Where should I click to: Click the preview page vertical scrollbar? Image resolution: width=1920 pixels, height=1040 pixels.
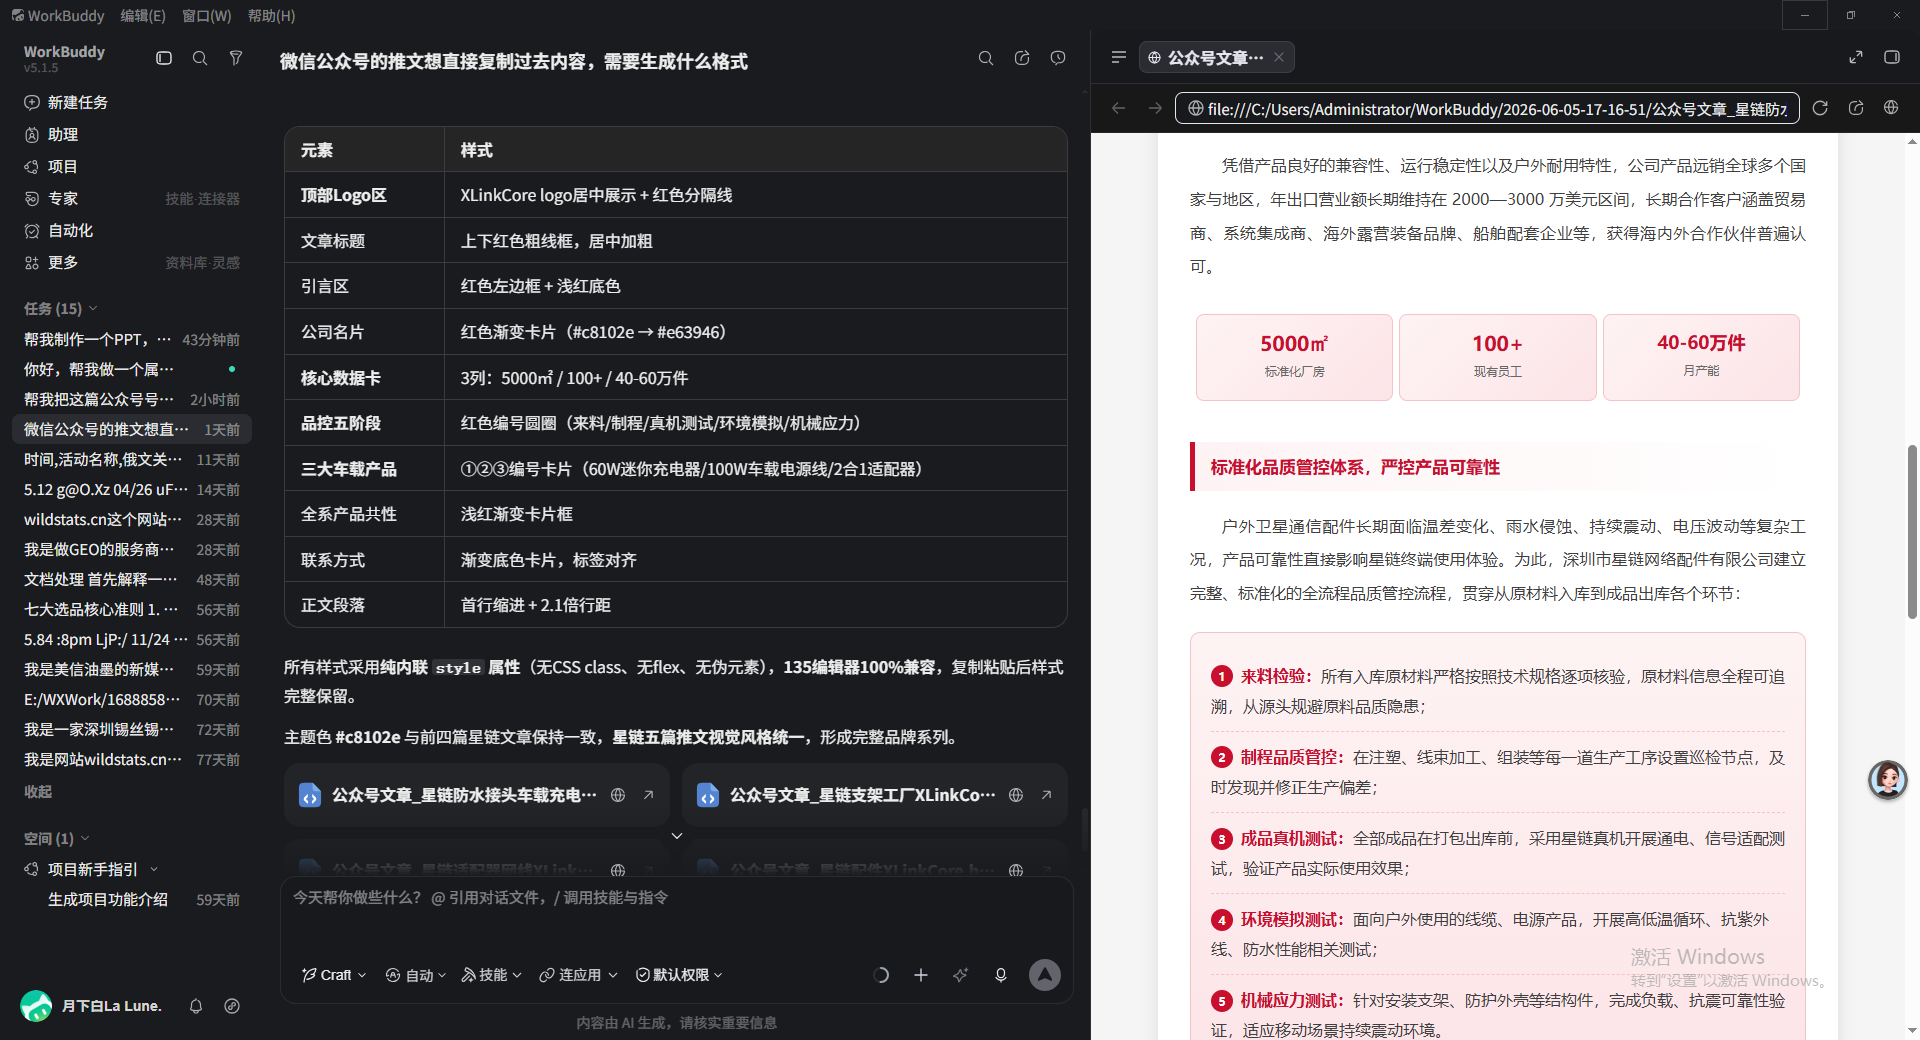[x=1912, y=530]
